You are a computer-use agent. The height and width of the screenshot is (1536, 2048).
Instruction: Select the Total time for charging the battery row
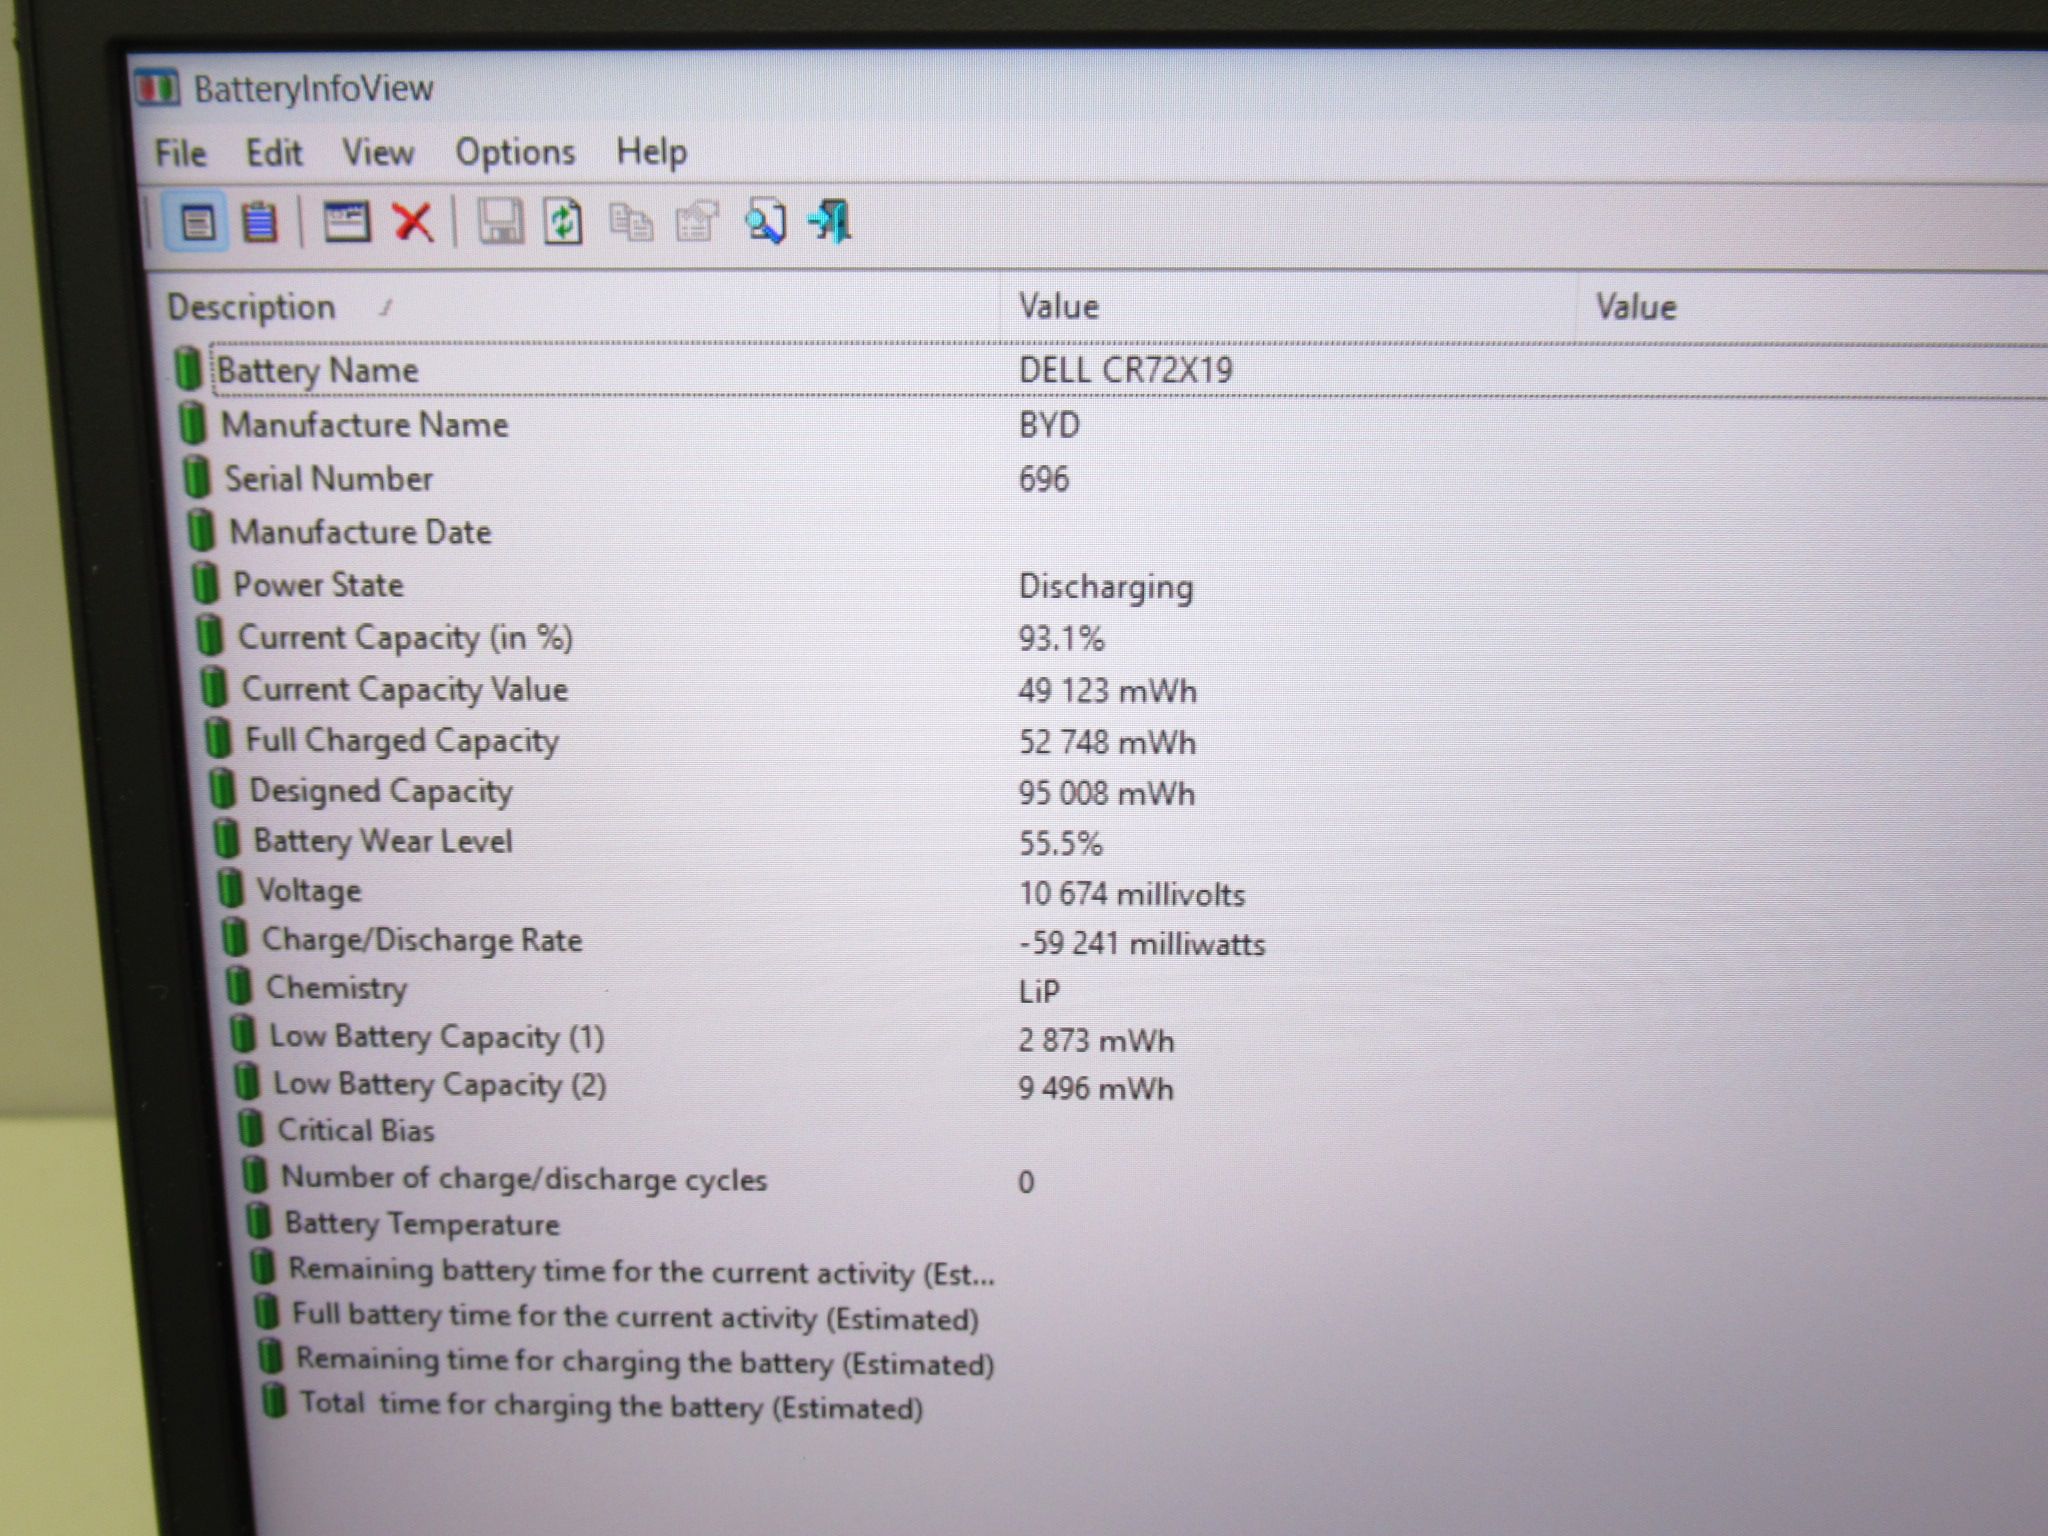tap(611, 1405)
